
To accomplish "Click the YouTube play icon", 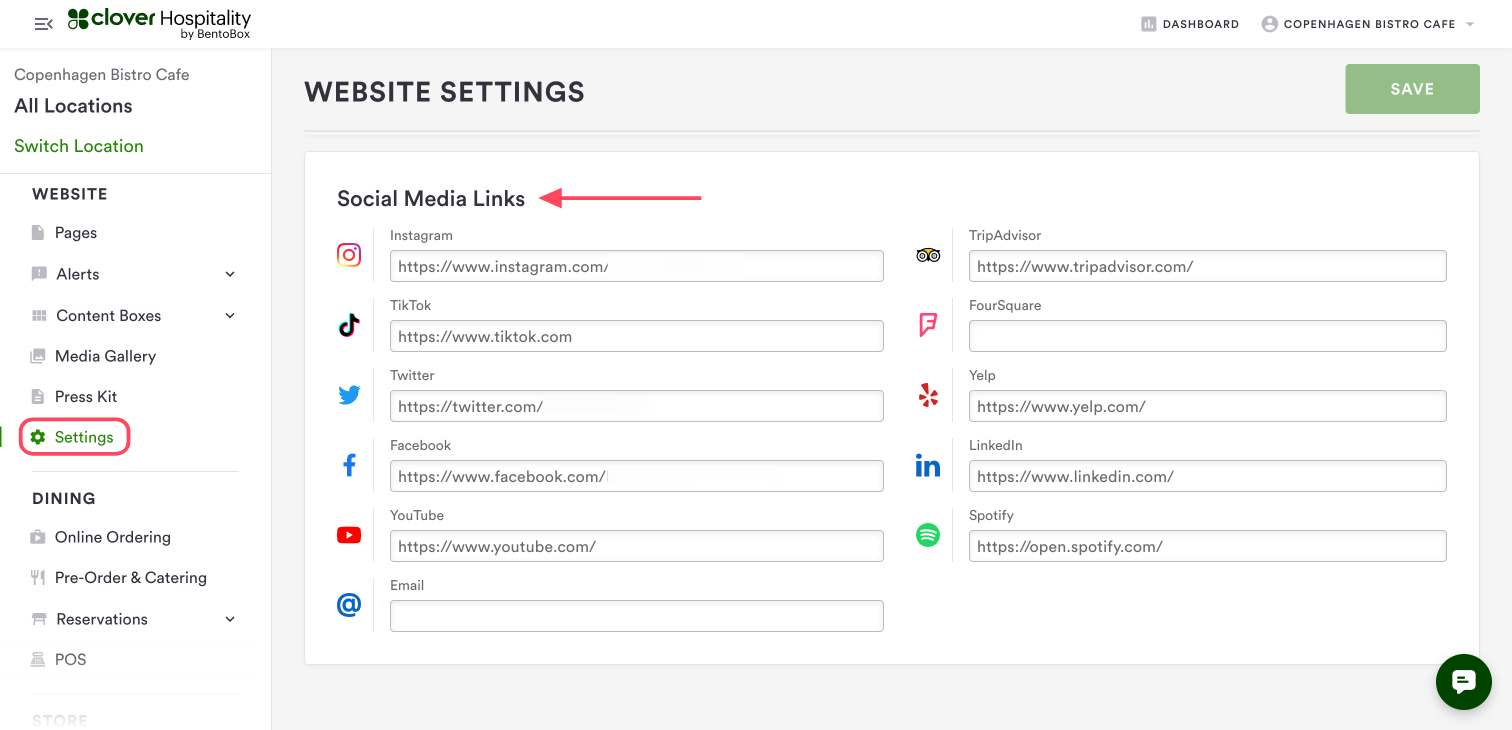I will pyautogui.click(x=349, y=535).
